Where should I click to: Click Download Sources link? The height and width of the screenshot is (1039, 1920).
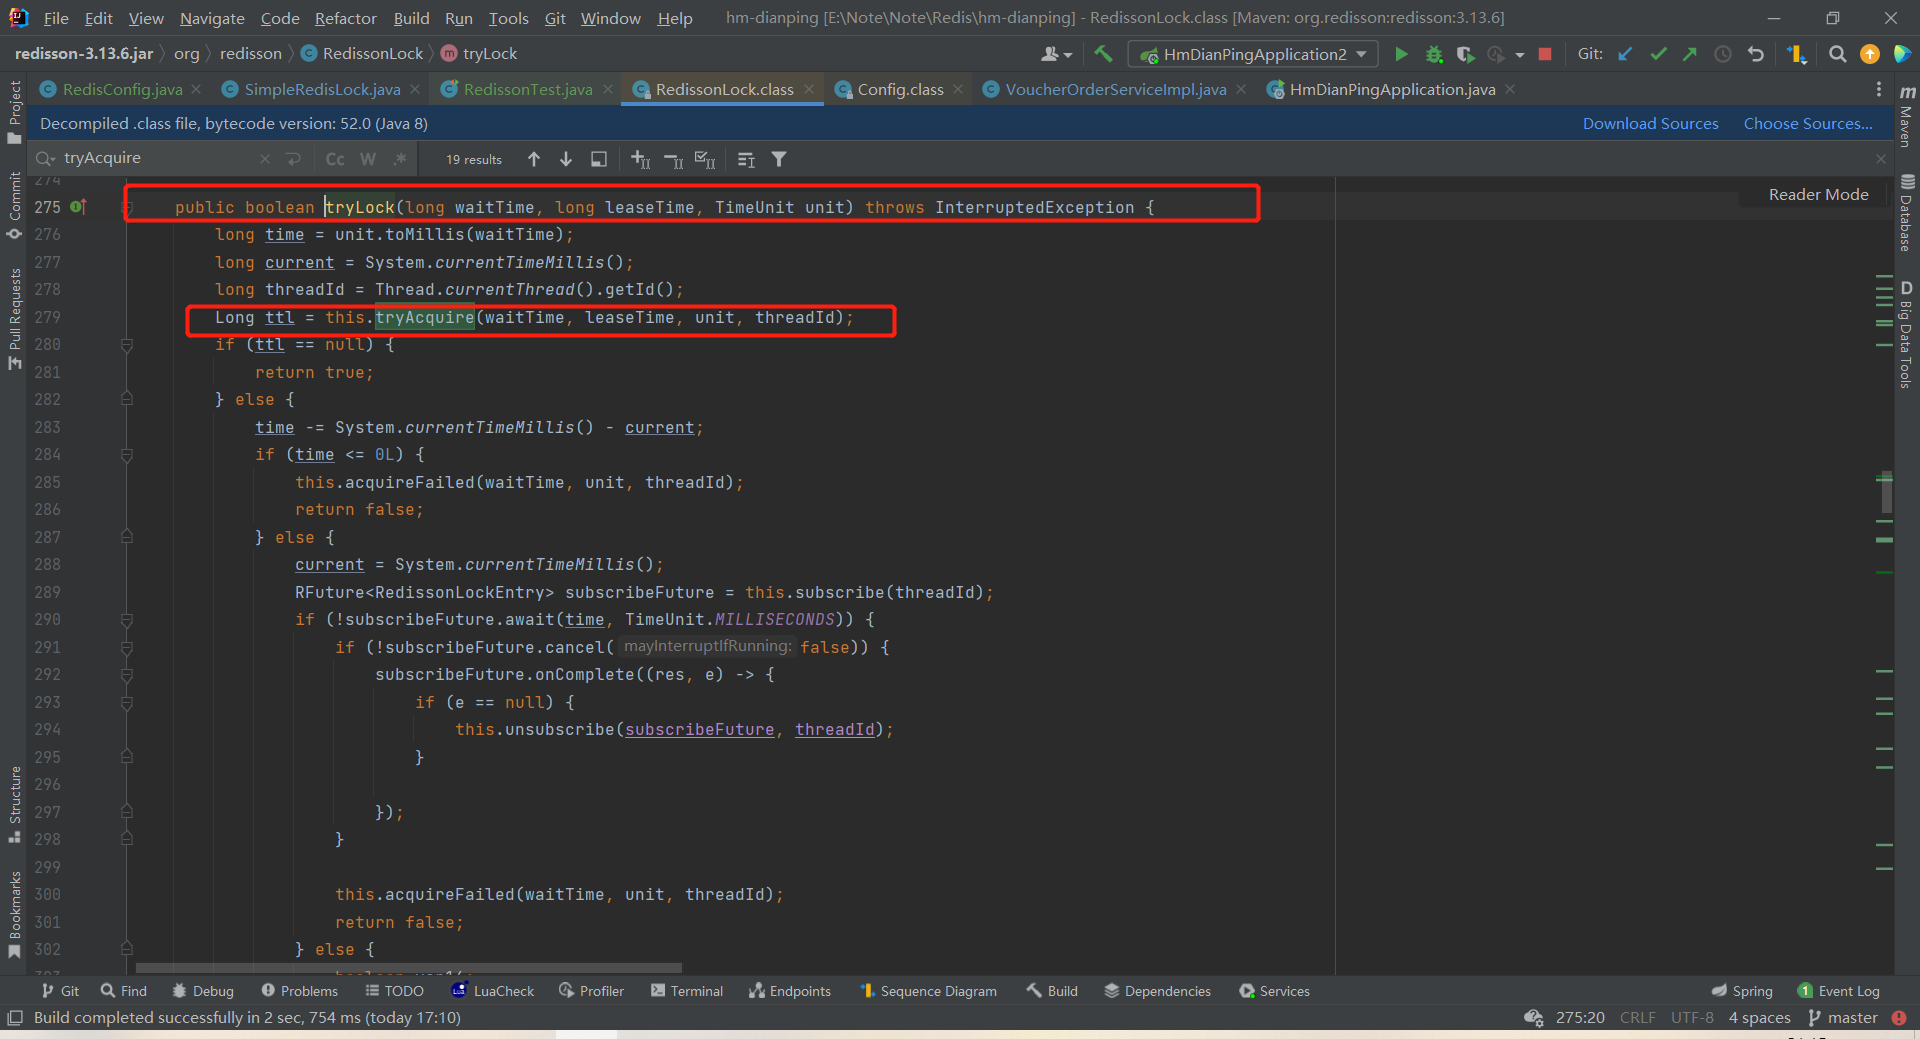coord(1650,124)
